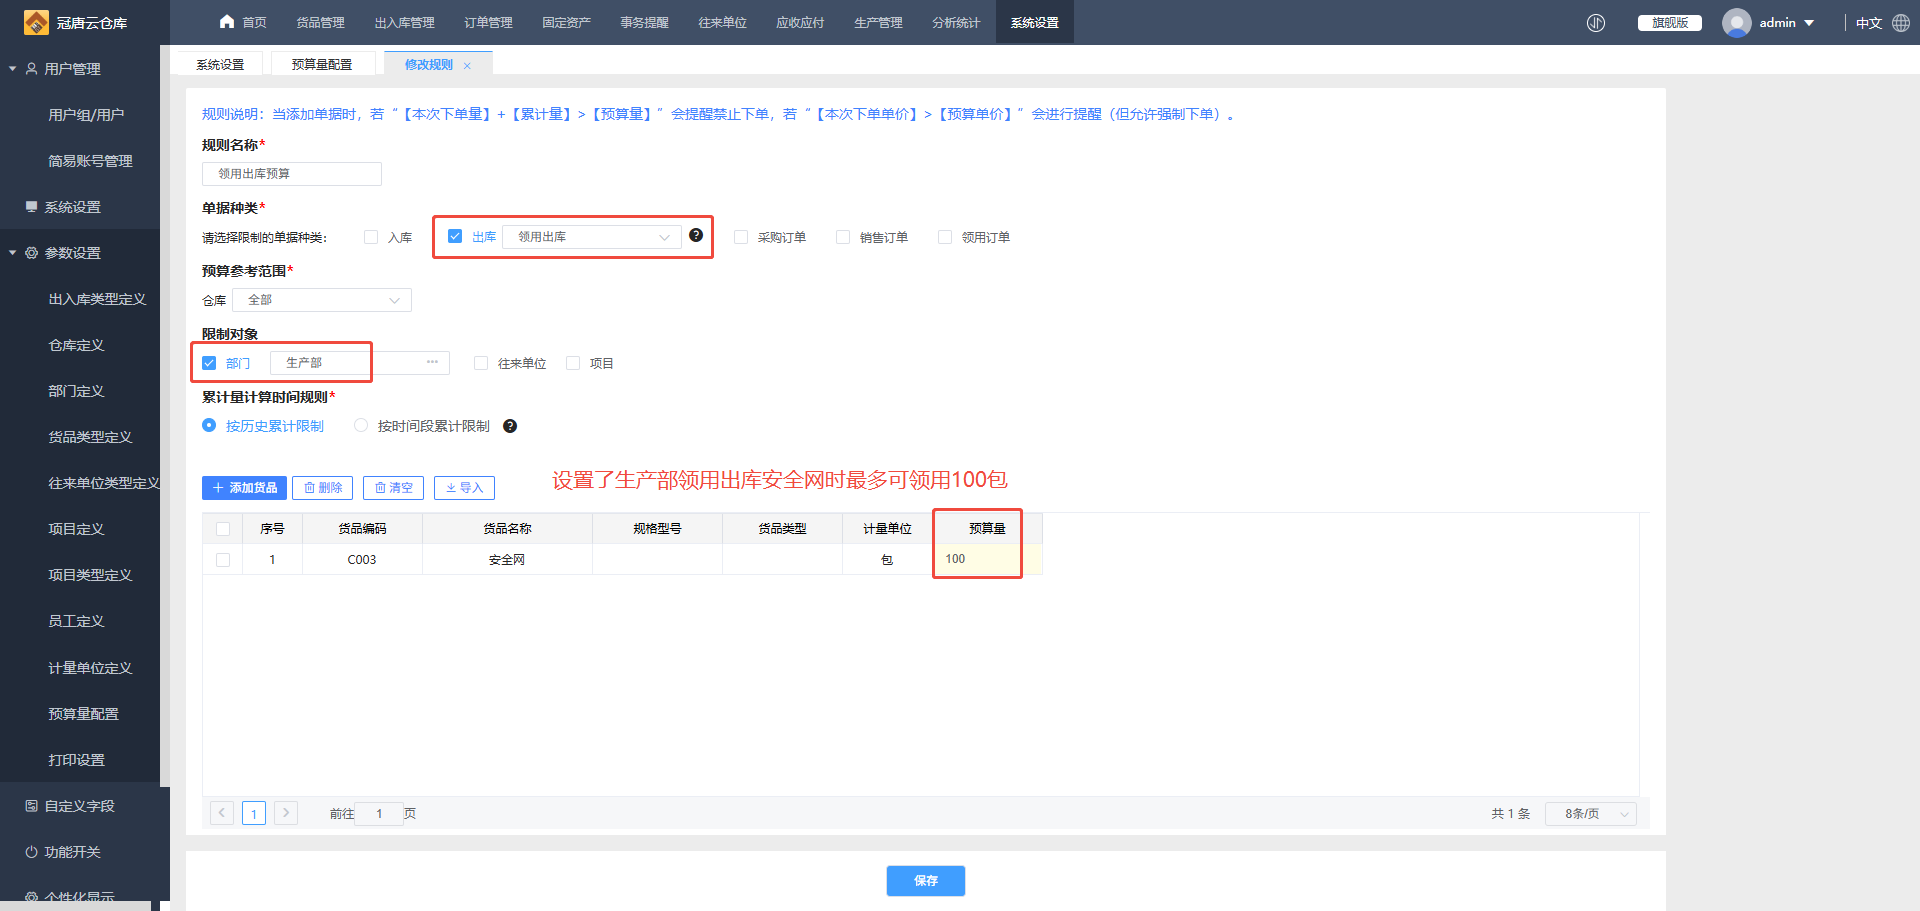Open the 生产管理 top menu

click(878, 23)
